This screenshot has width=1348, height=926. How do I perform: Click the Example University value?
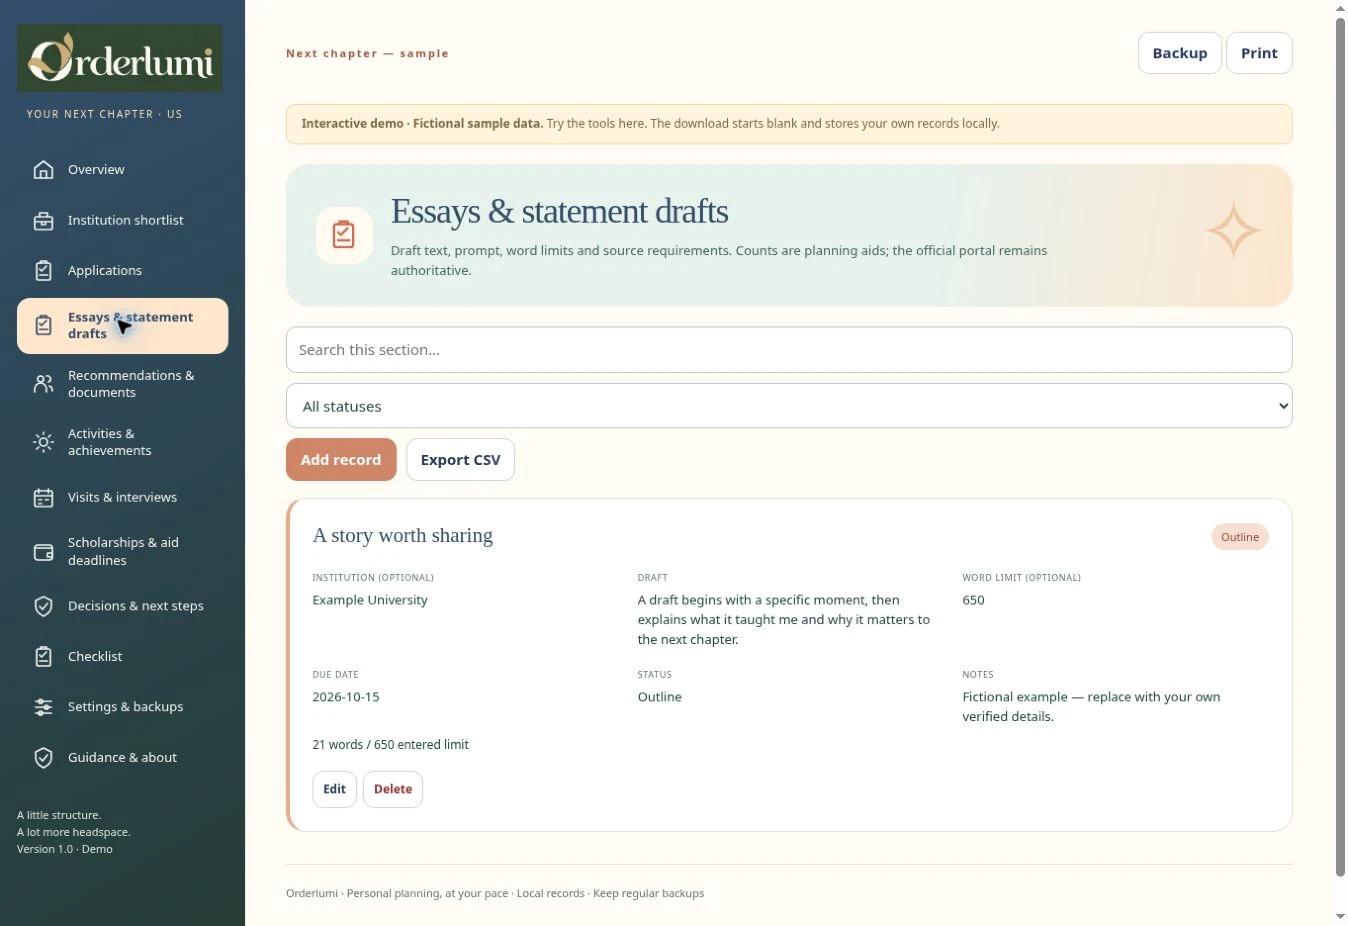370,600
